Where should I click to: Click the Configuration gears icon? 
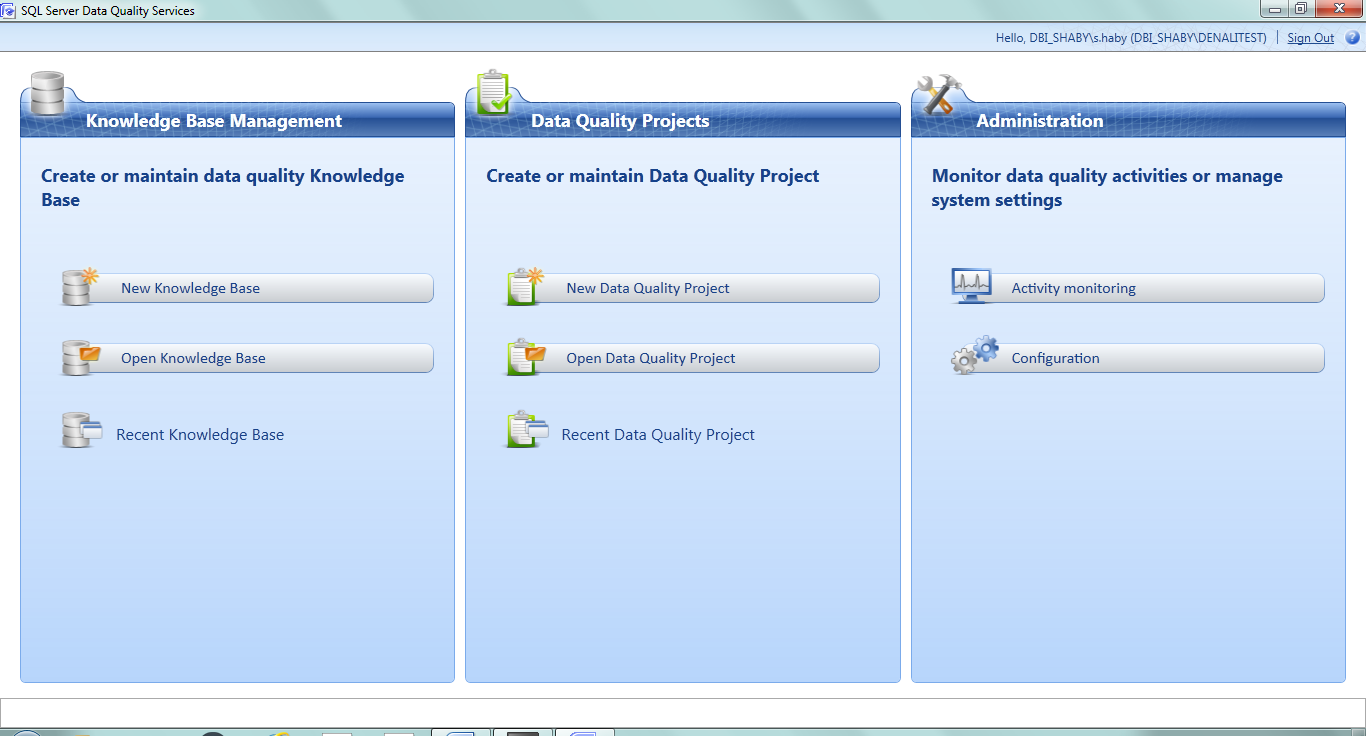[x=975, y=355]
